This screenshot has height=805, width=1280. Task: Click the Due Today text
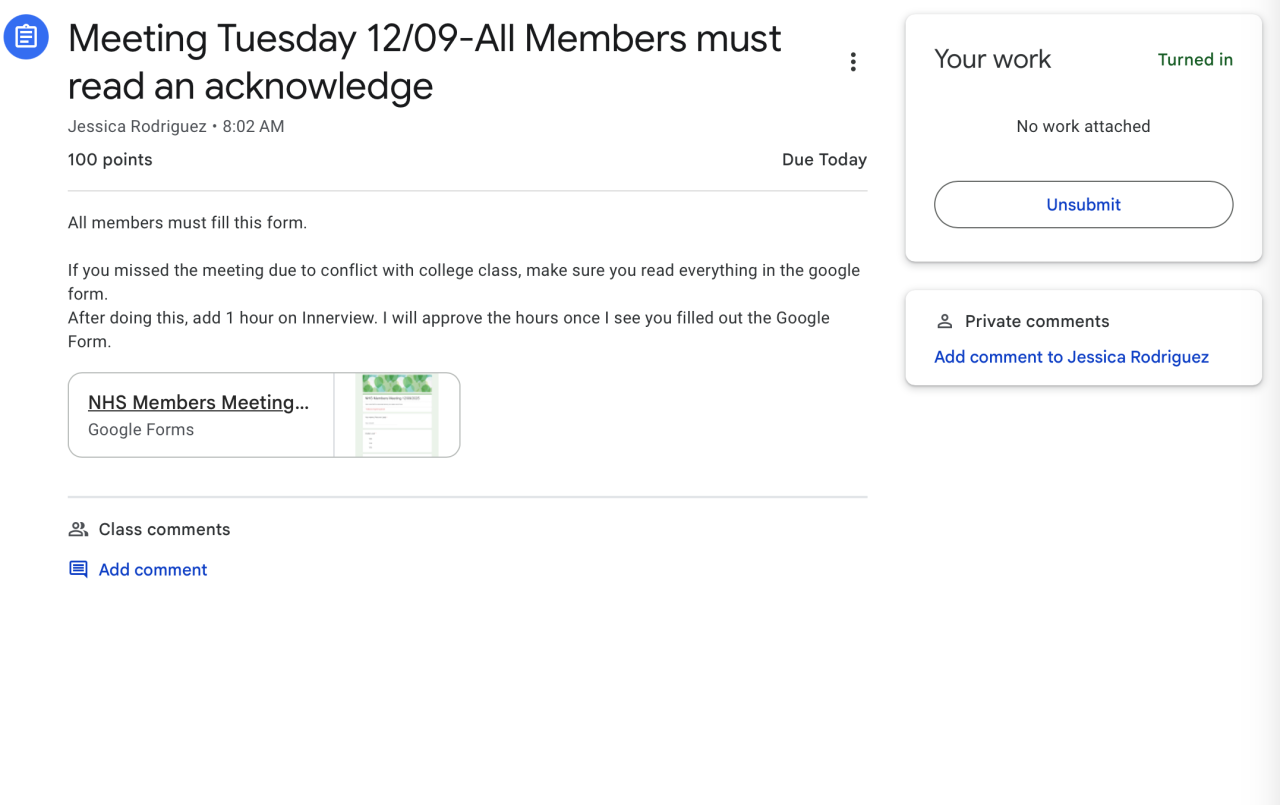824,160
